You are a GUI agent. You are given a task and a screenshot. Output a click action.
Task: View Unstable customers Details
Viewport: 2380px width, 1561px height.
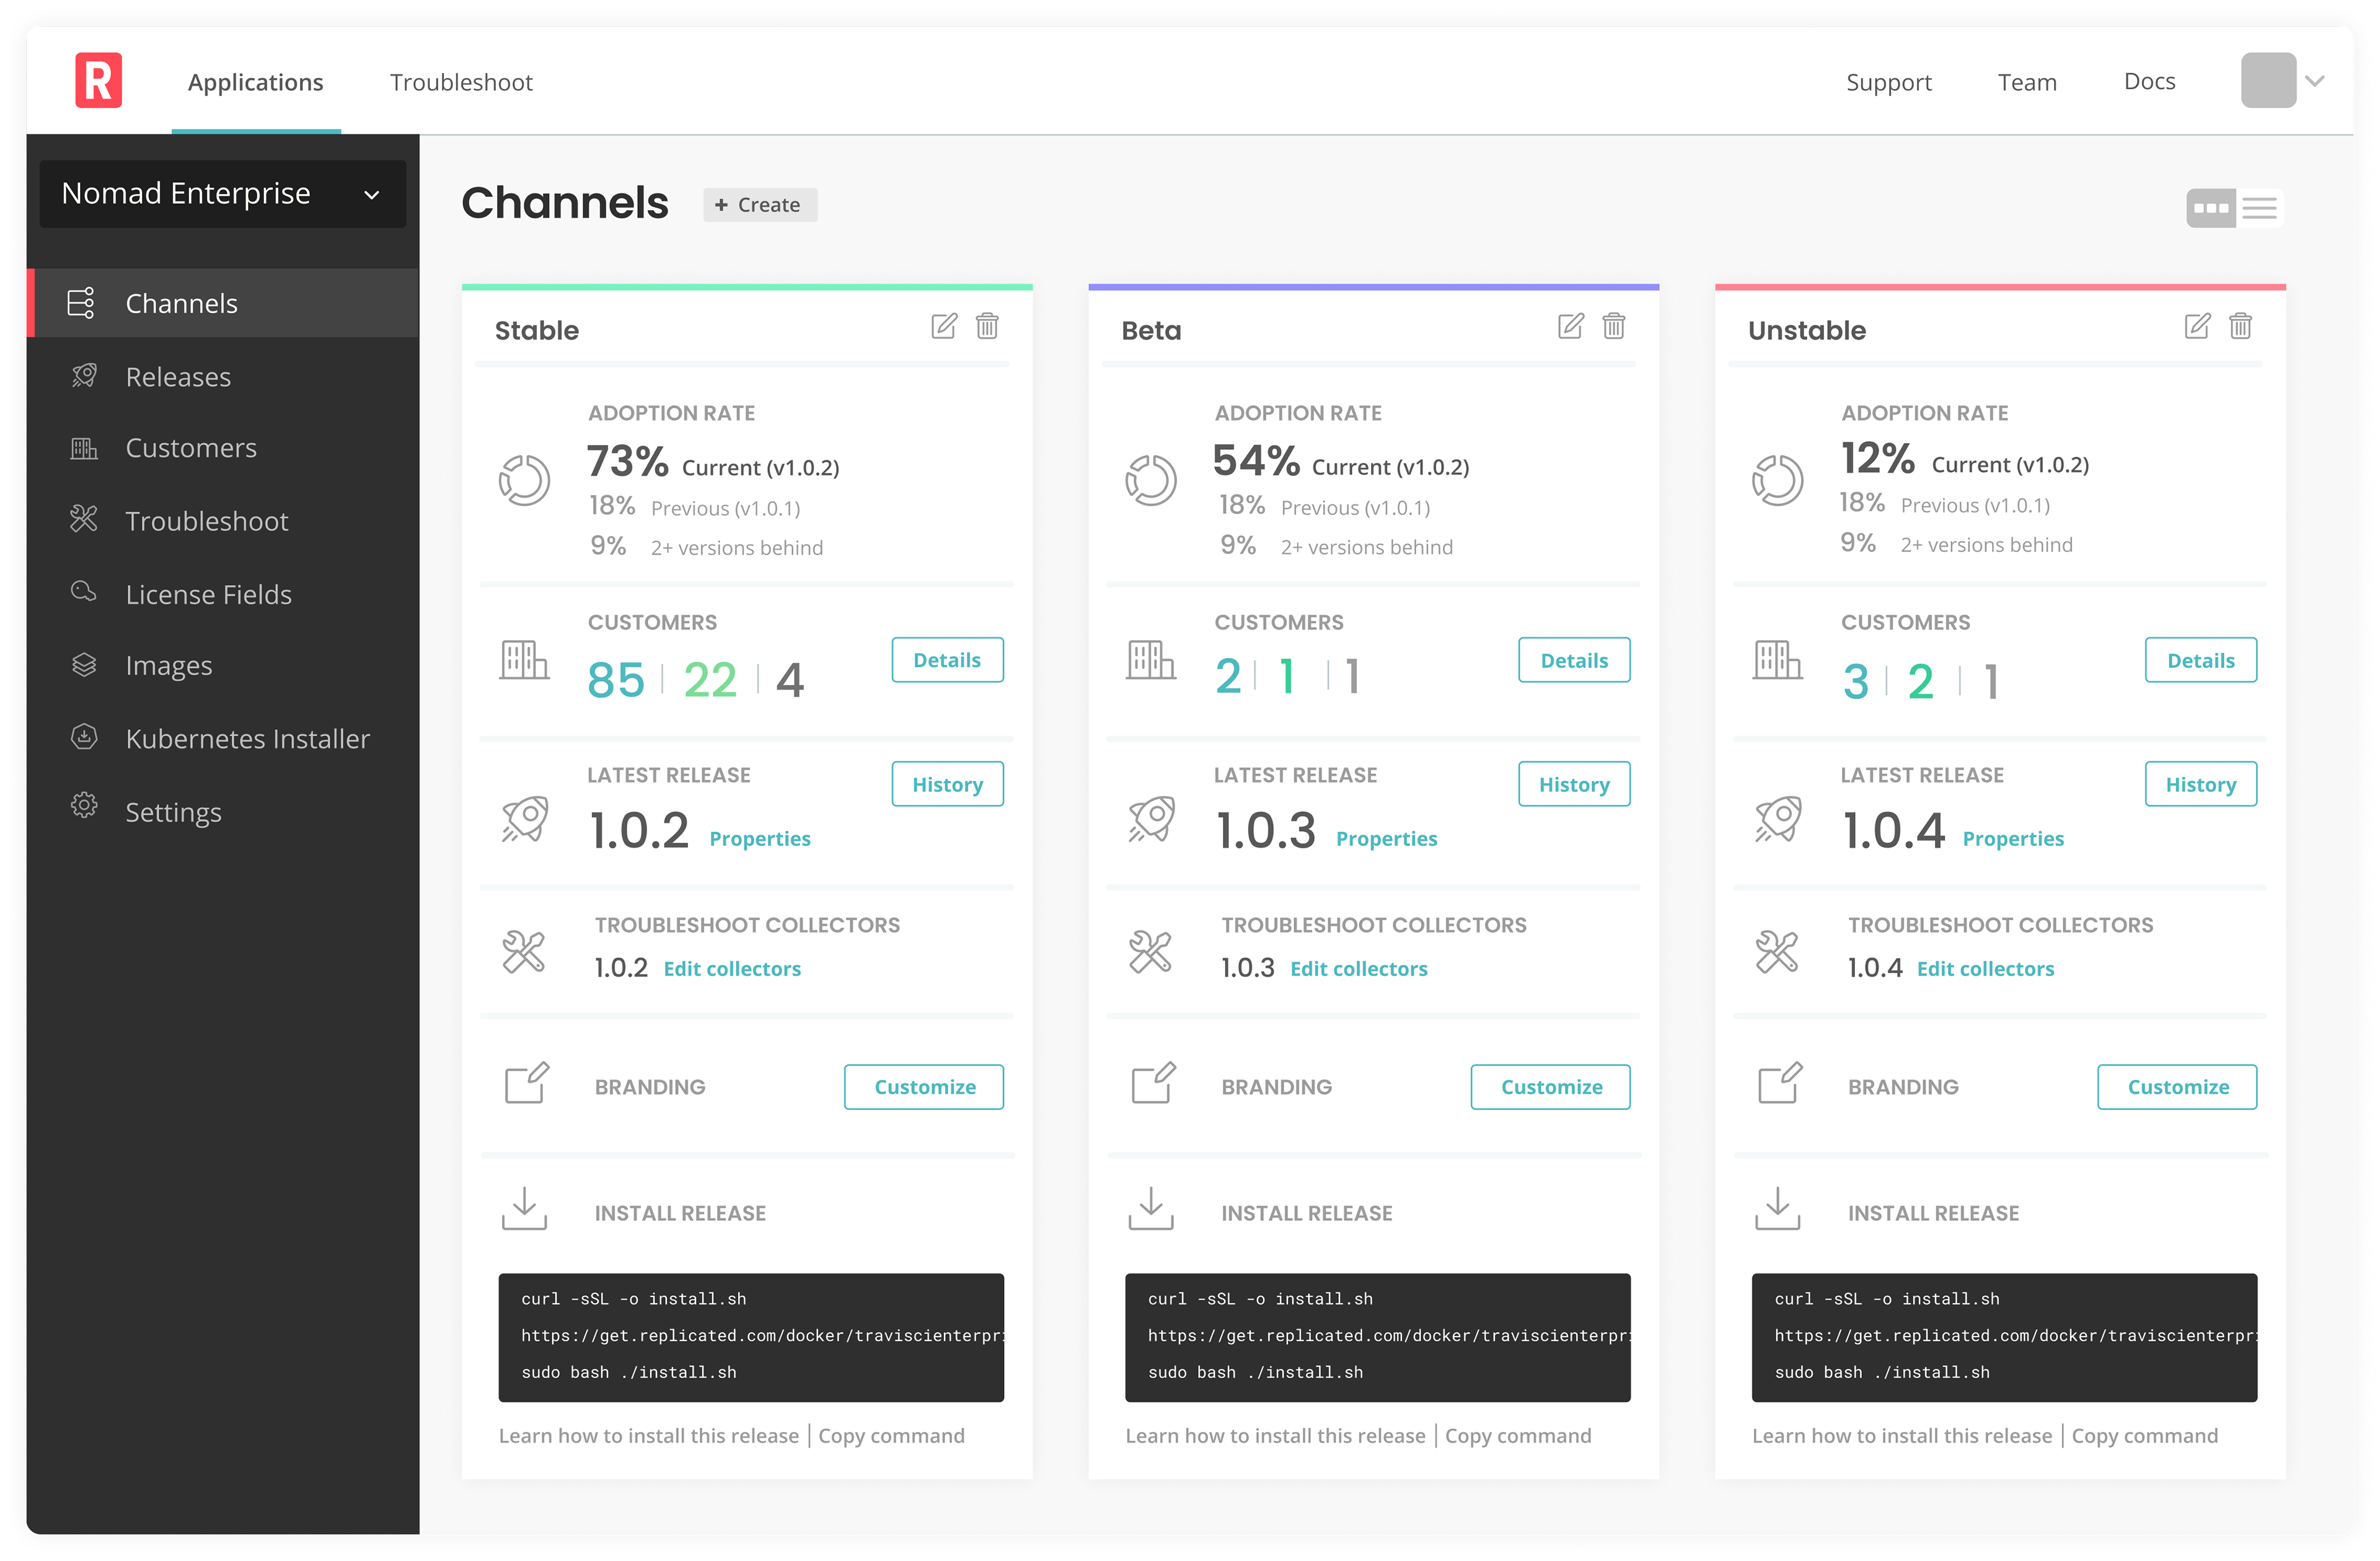(2200, 660)
